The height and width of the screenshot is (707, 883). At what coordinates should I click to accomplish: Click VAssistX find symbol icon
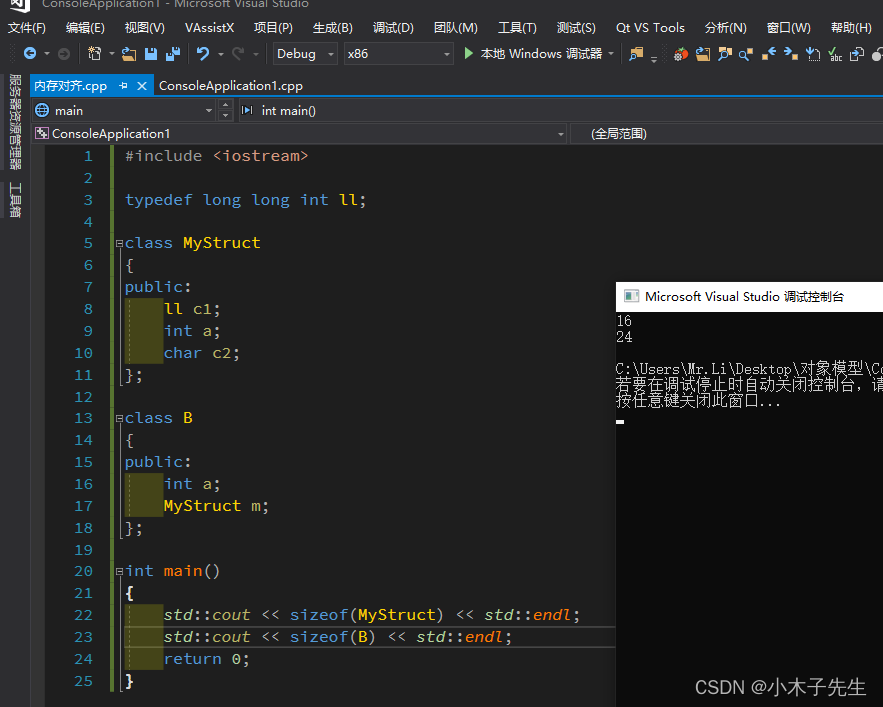746,54
